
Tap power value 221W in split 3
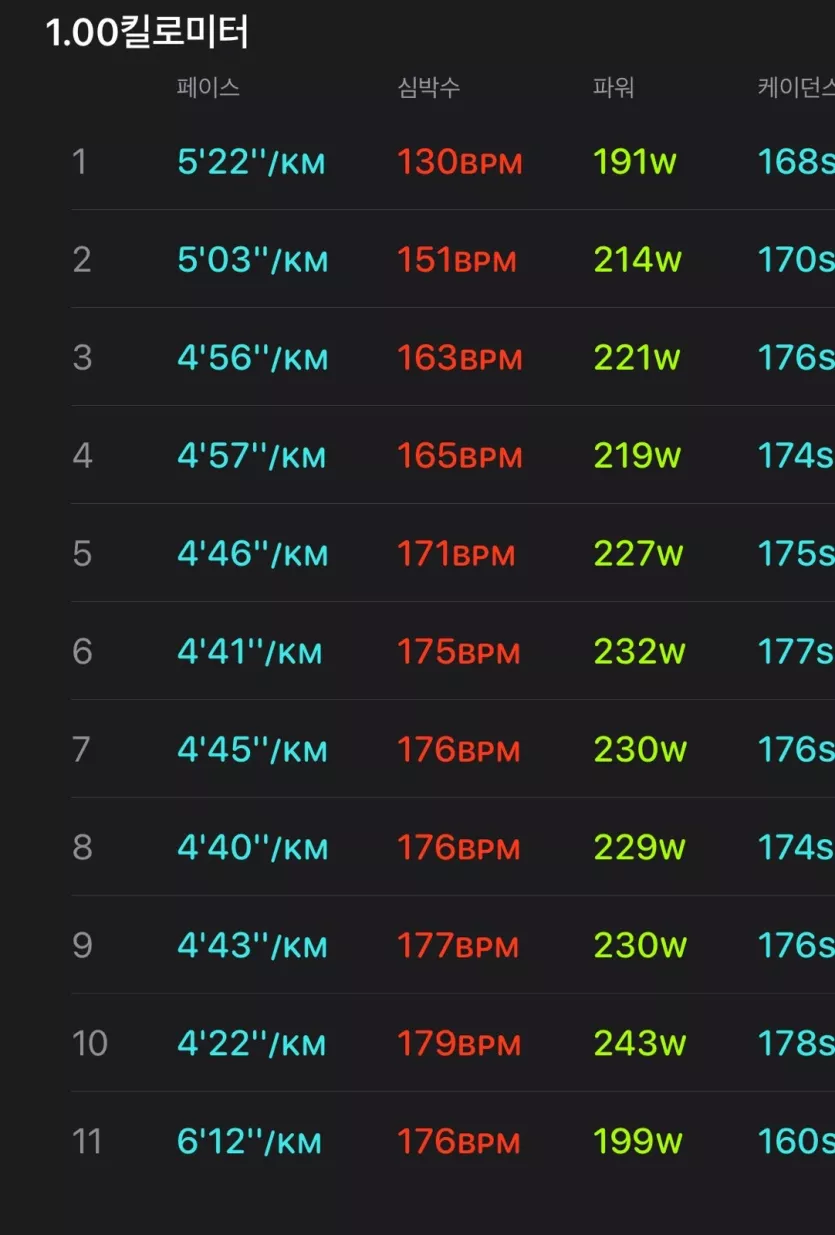[x=637, y=358]
